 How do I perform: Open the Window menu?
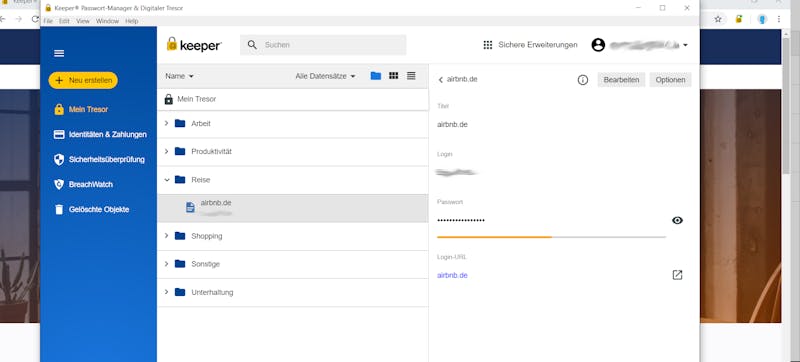click(x=107, y=21)
